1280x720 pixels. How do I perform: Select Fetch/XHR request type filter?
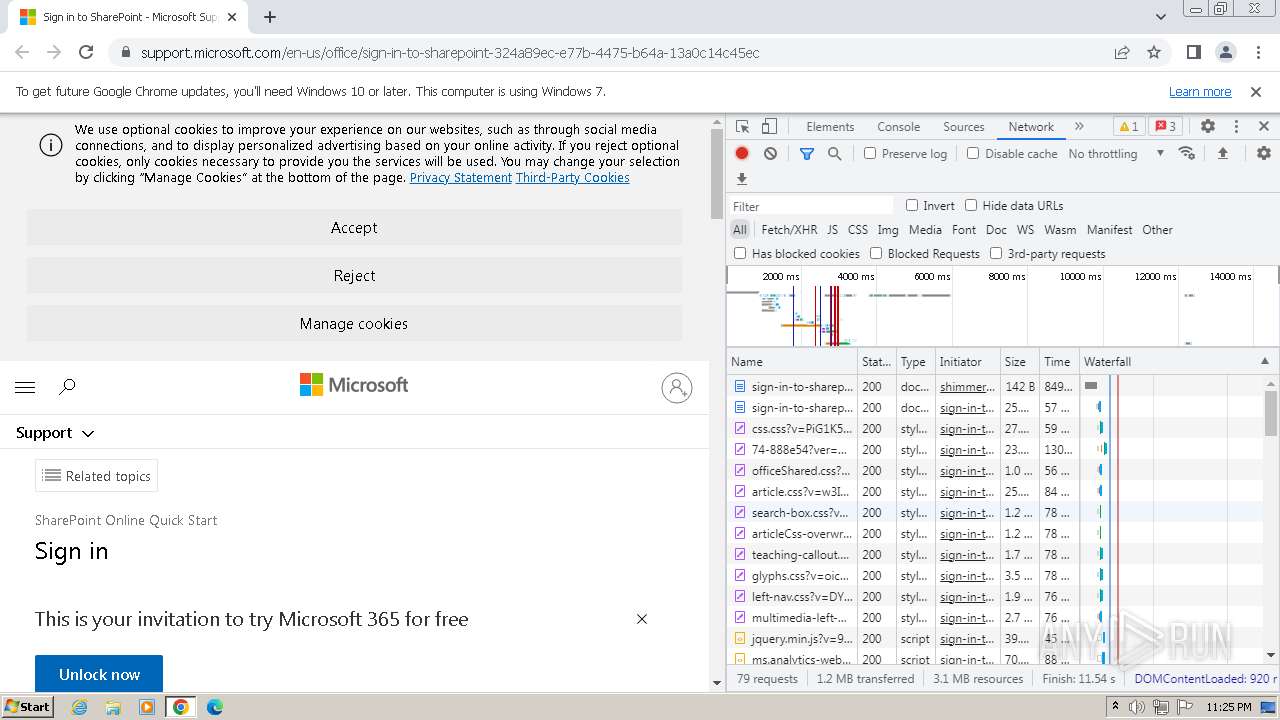(789, 229)
